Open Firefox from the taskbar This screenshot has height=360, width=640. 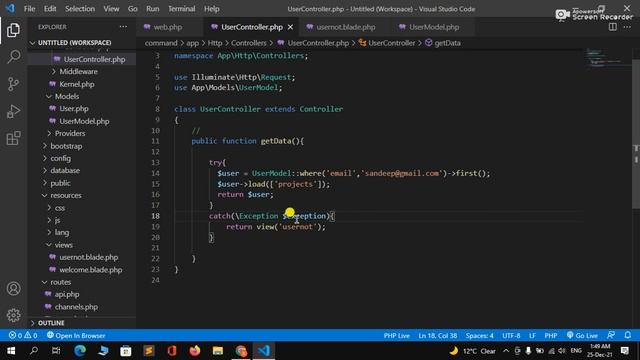click(x=195, y=351)
